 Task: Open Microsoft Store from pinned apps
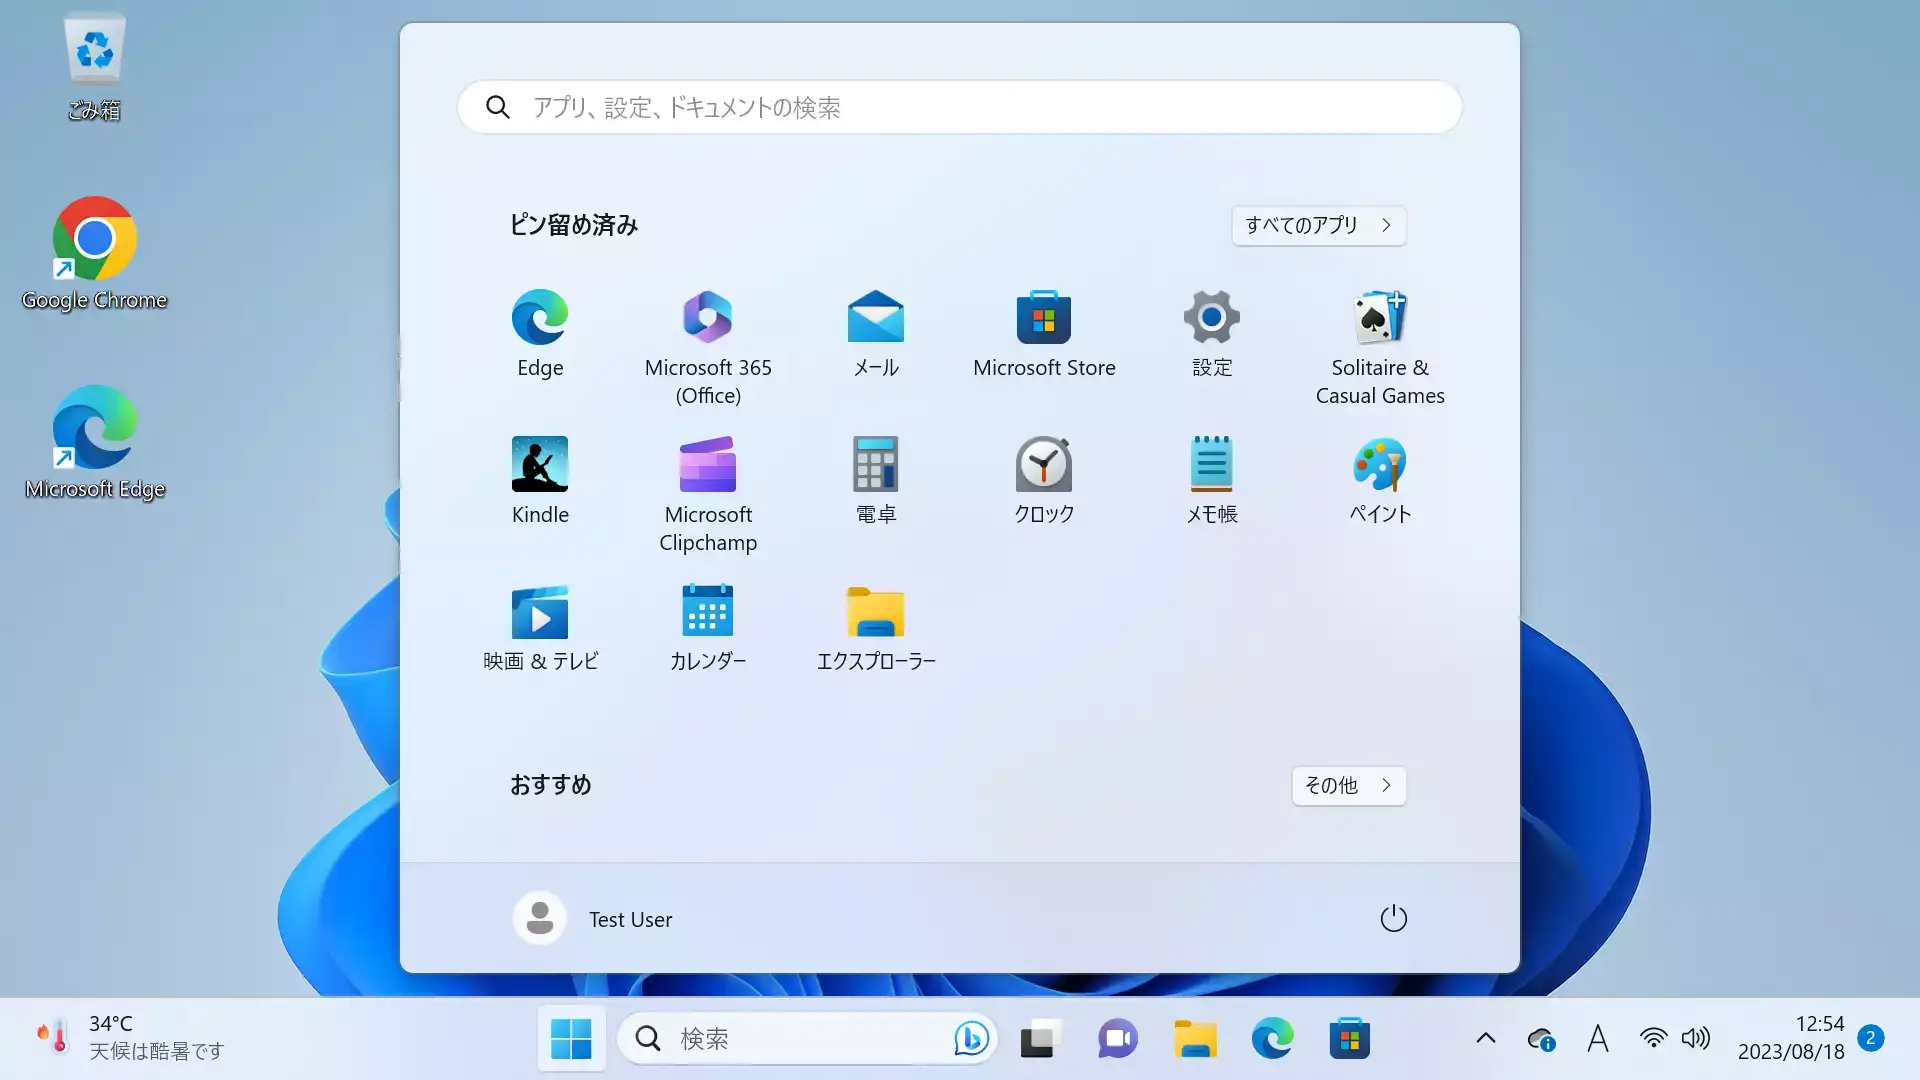[1044, 335]
